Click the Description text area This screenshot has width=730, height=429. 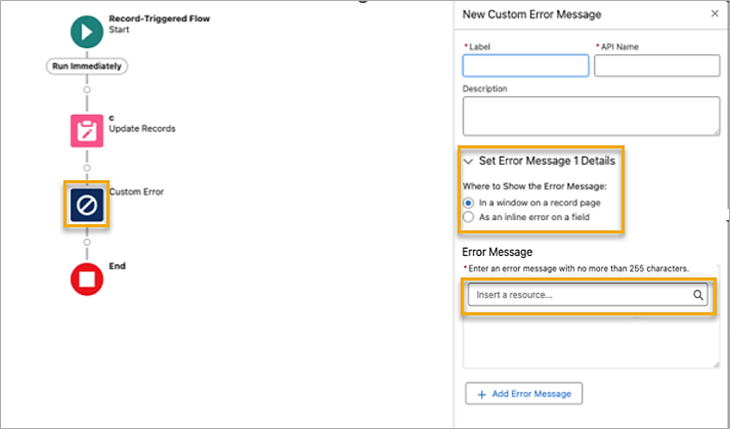590,115
